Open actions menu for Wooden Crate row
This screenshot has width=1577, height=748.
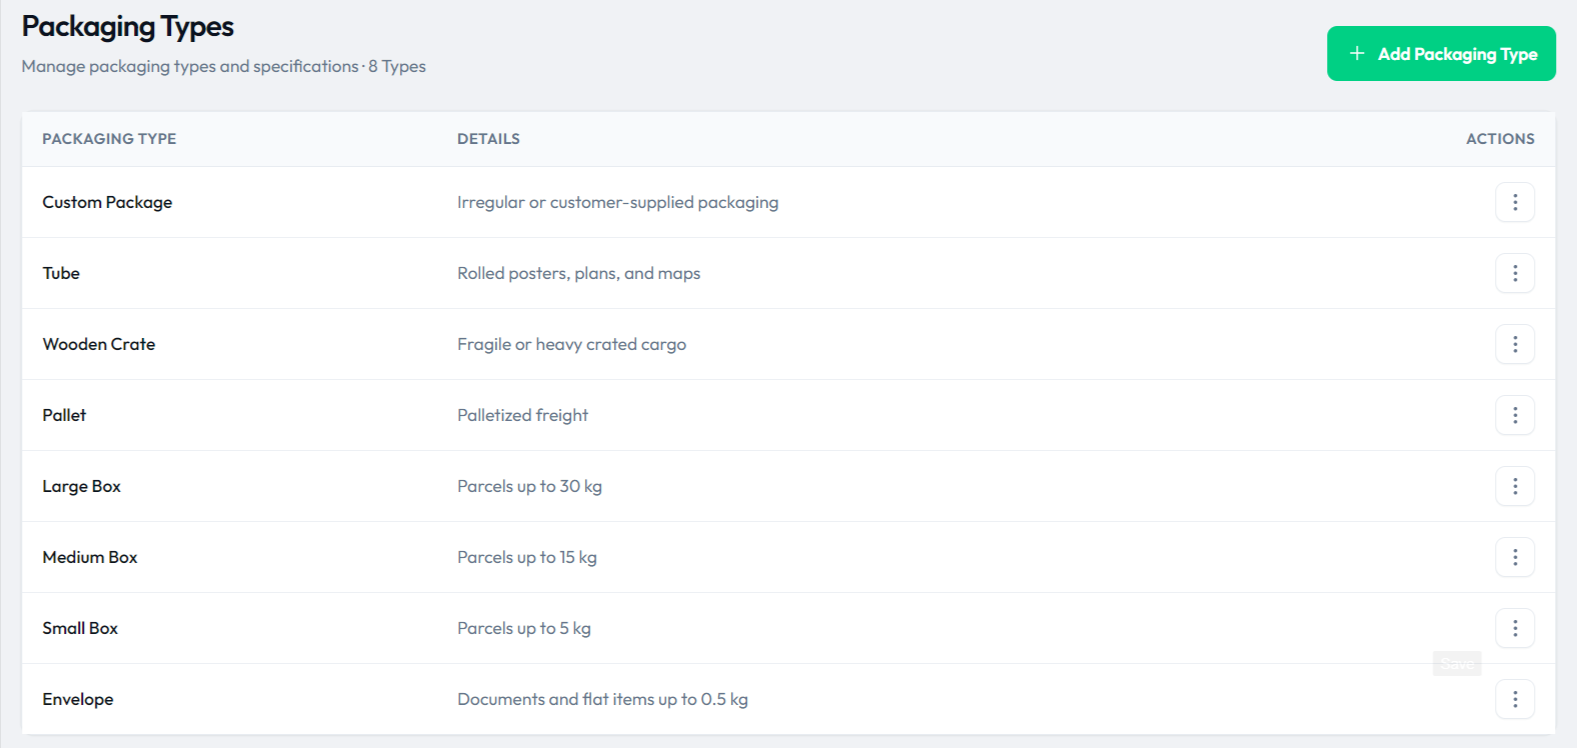(1514, 344)
